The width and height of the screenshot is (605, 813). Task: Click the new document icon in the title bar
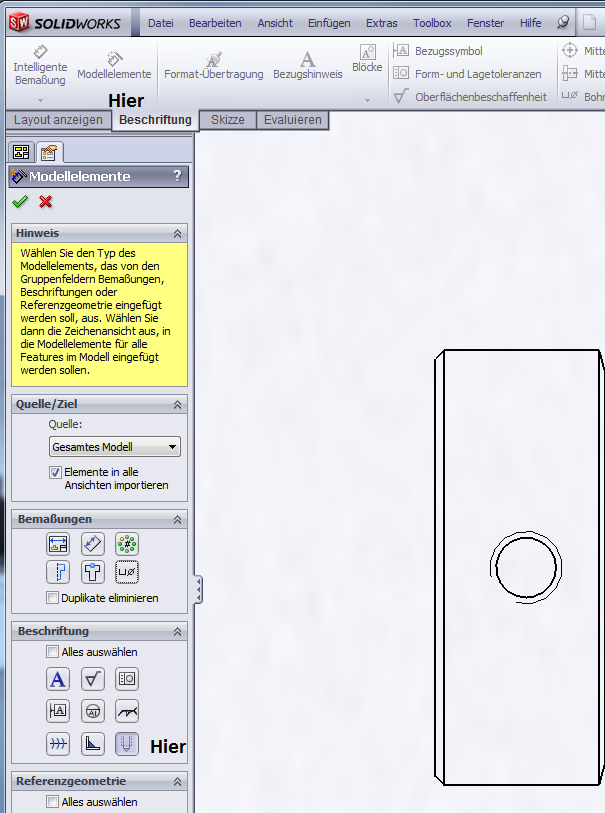coord(589,22)
